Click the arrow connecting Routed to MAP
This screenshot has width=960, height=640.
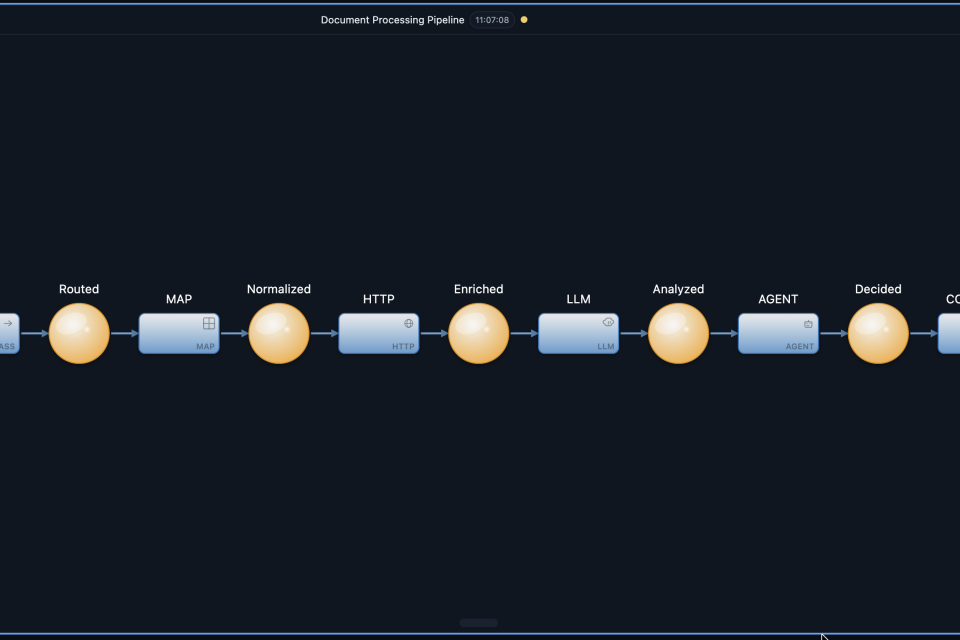pos(124,333)
